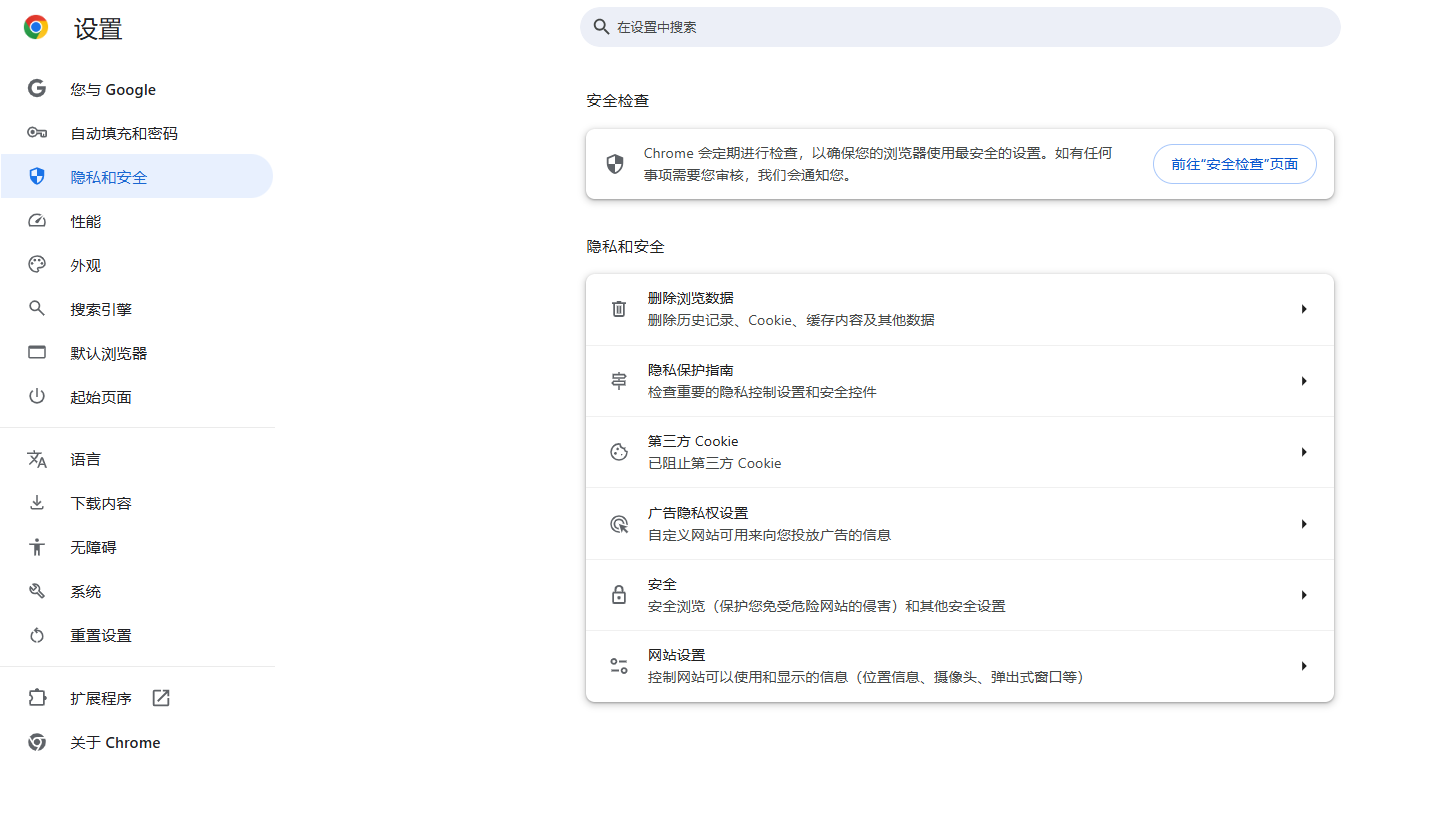The width and height of the screenshot is (1441, 840).
Task: Click the accessibility icon for 无障碍
Action: [x=37, y=547]
